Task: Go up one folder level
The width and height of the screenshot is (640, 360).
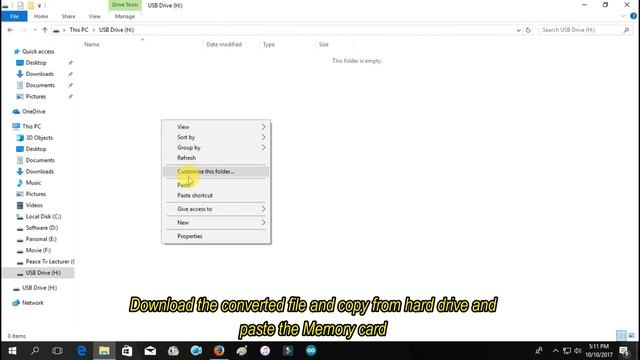Action: point(45,30)
